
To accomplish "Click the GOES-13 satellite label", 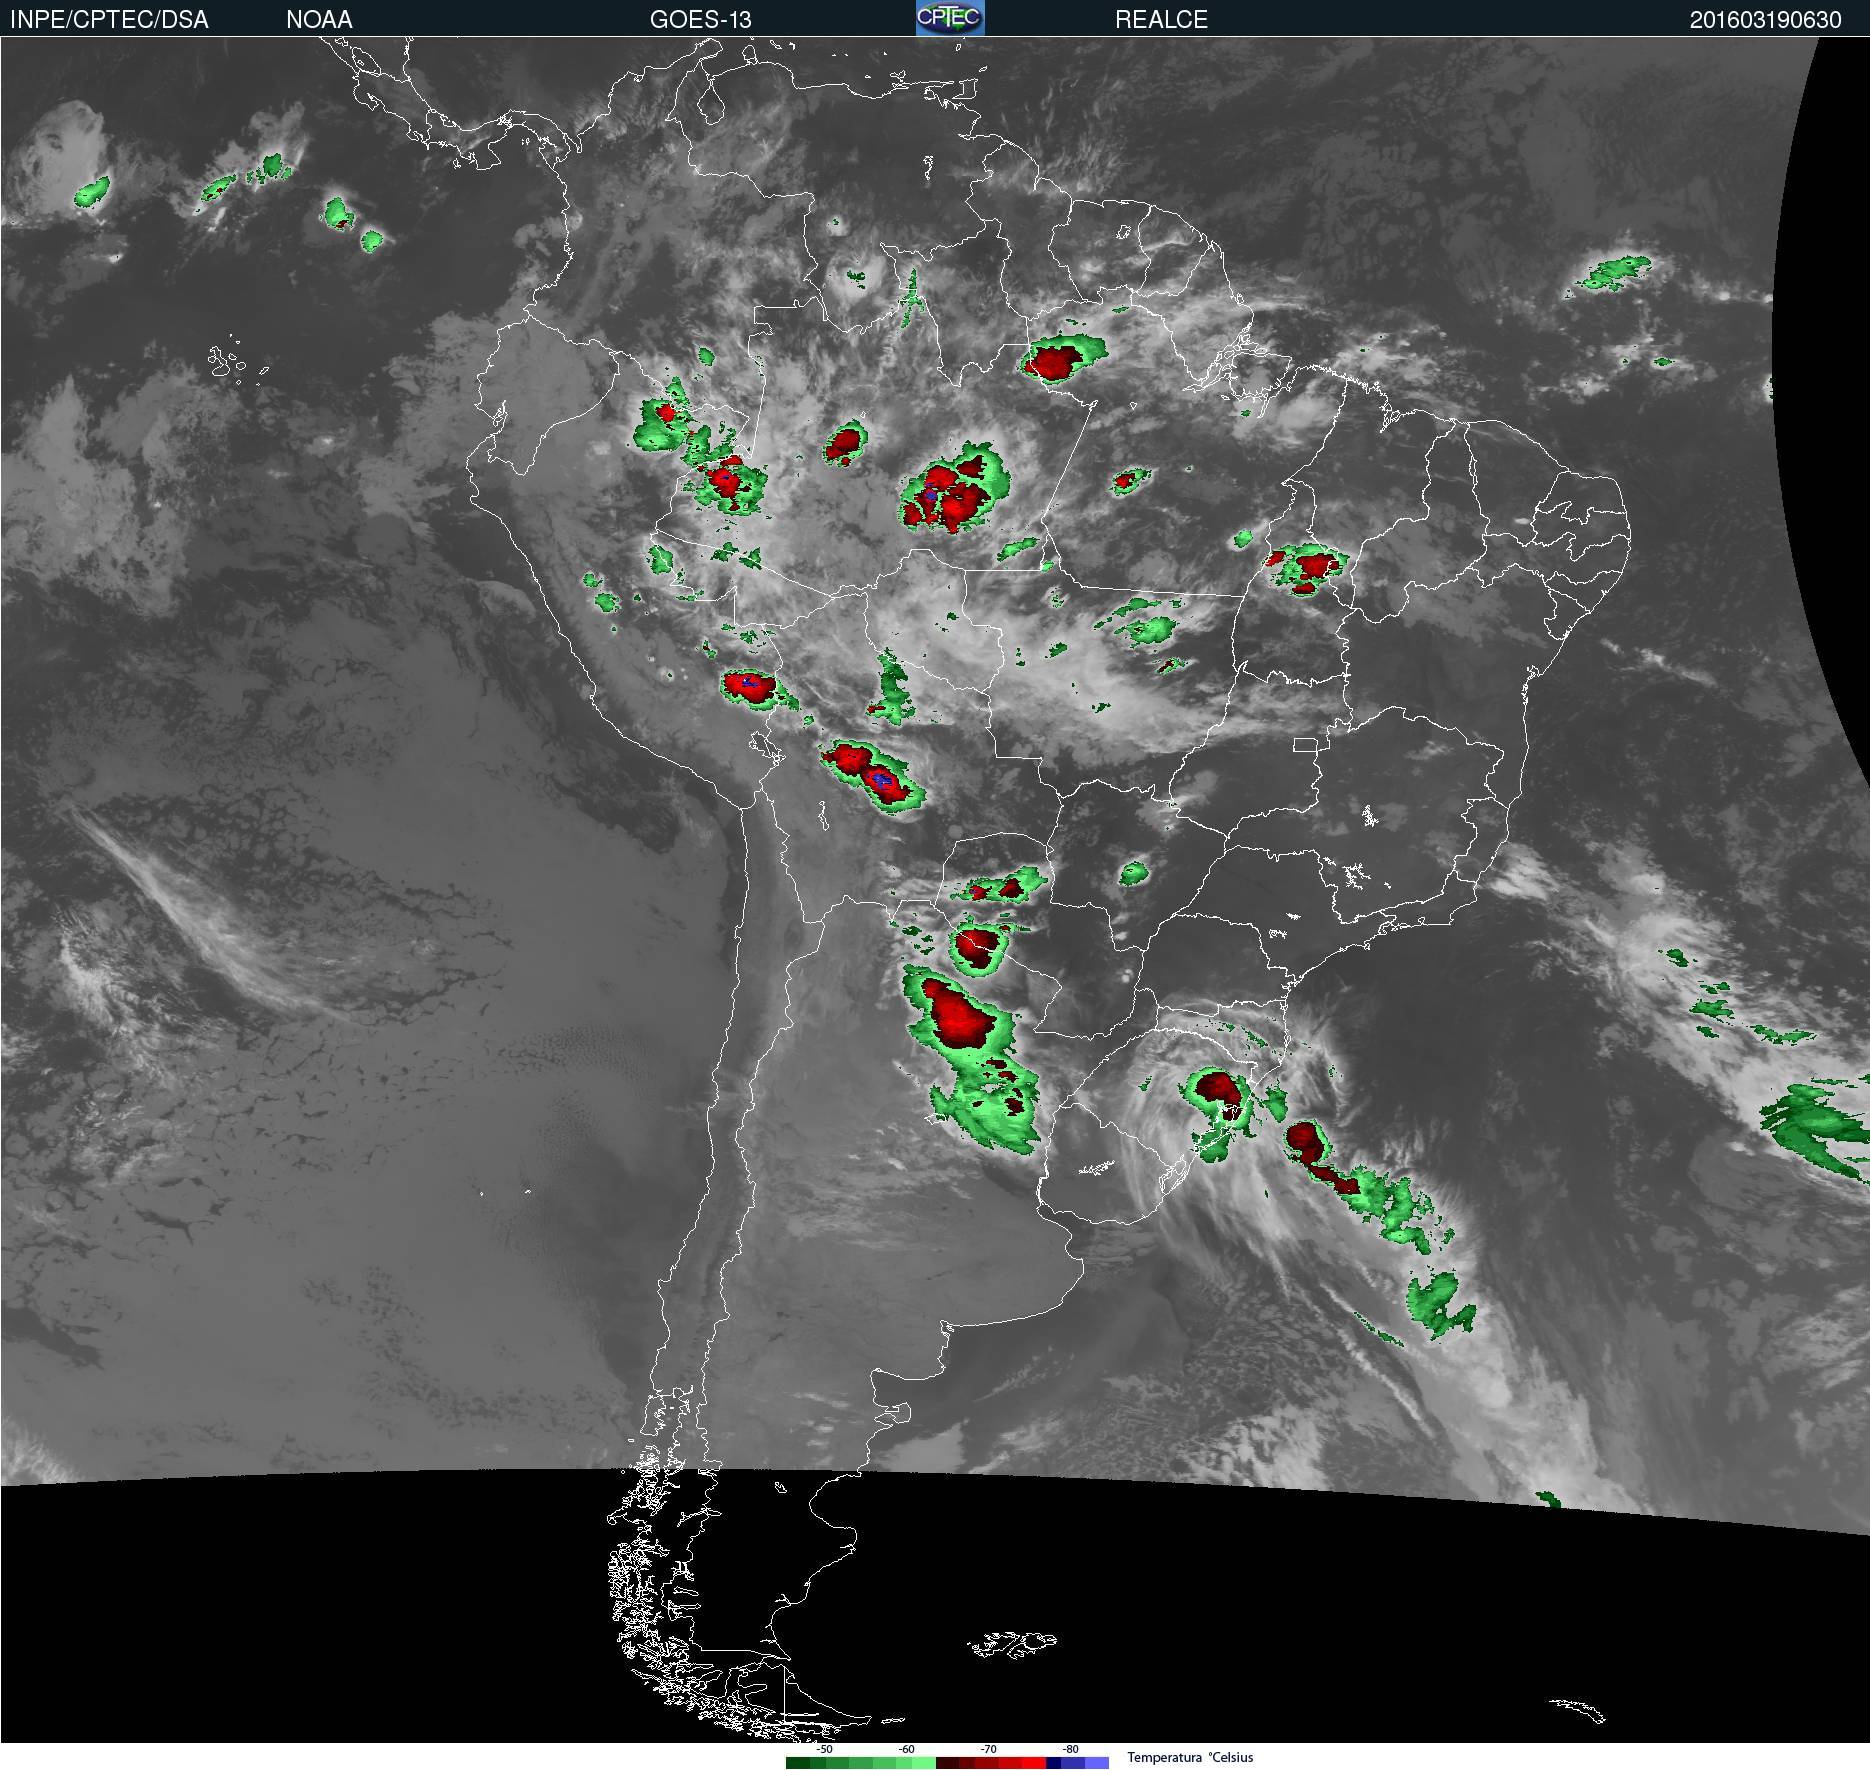I will (700, 19).
